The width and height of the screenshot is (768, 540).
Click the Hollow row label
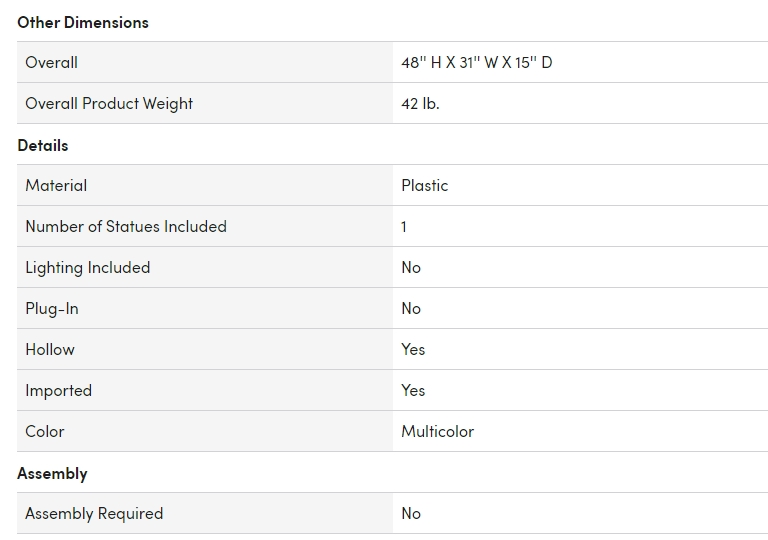50,349
